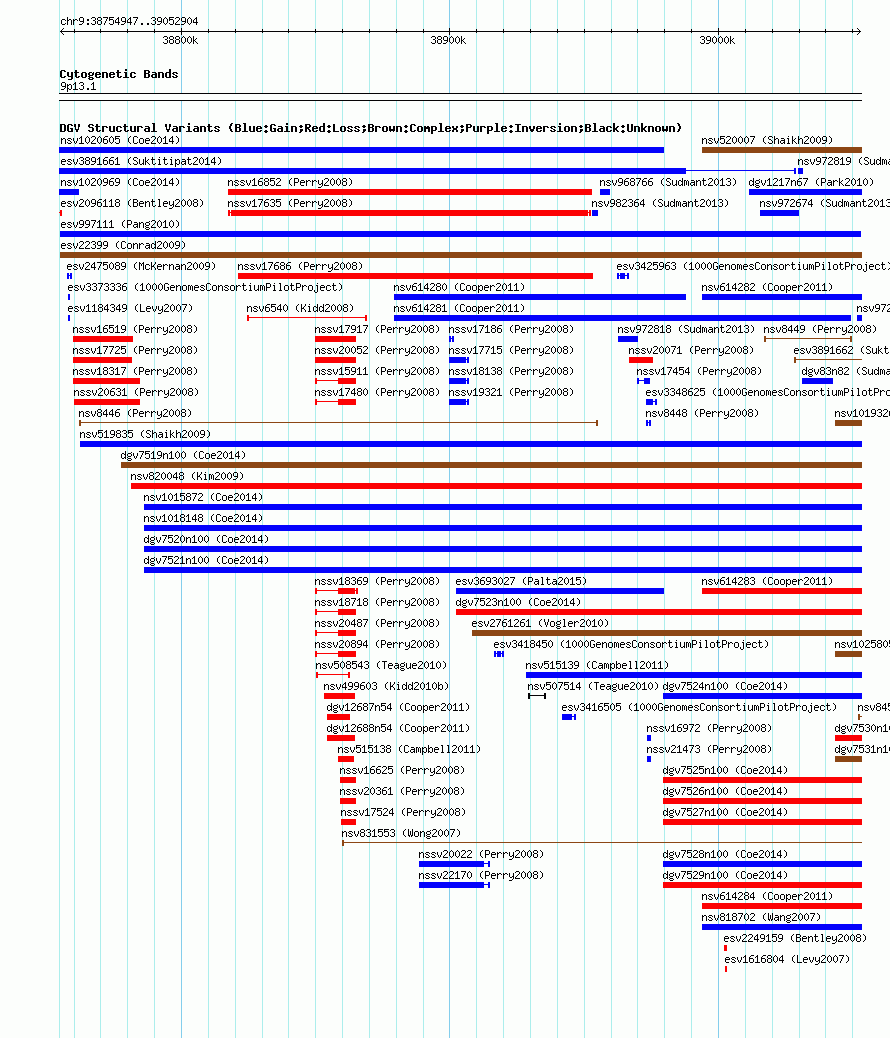Viewport: 890px width, 1038px height.
Task: Open variant nsv520007 (Shaikh2009)
Action: [767, 140]
